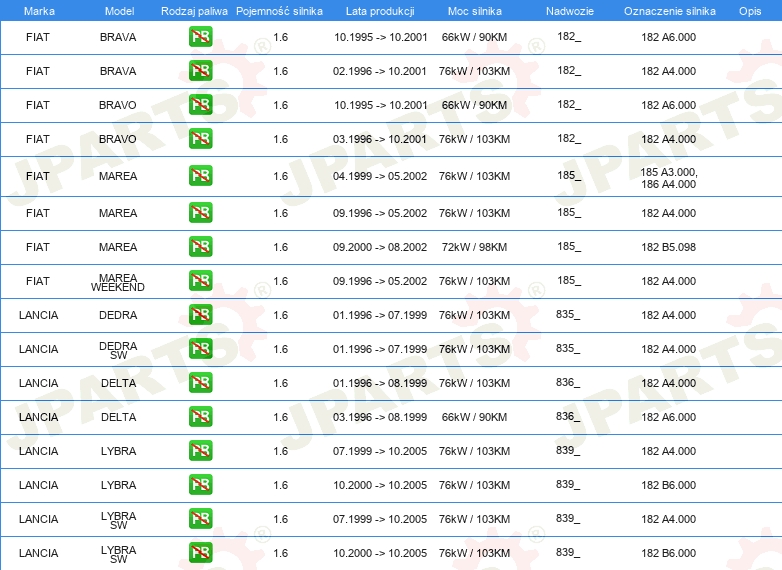Click BRAVA model in the 02.1996 row
The width and height of the screenshot is (782, 570).
tap(118, 71)
